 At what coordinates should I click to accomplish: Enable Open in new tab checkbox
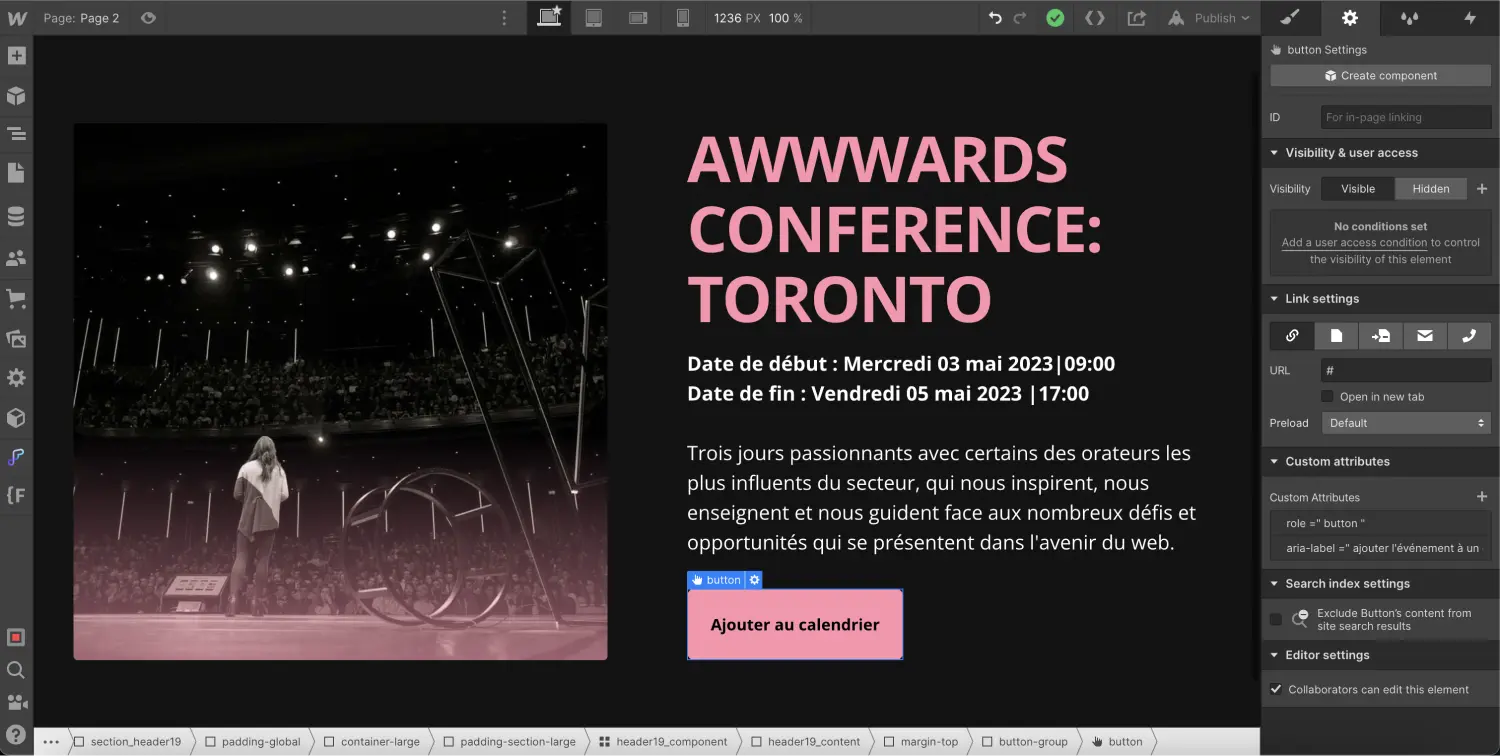point(1328,397)
